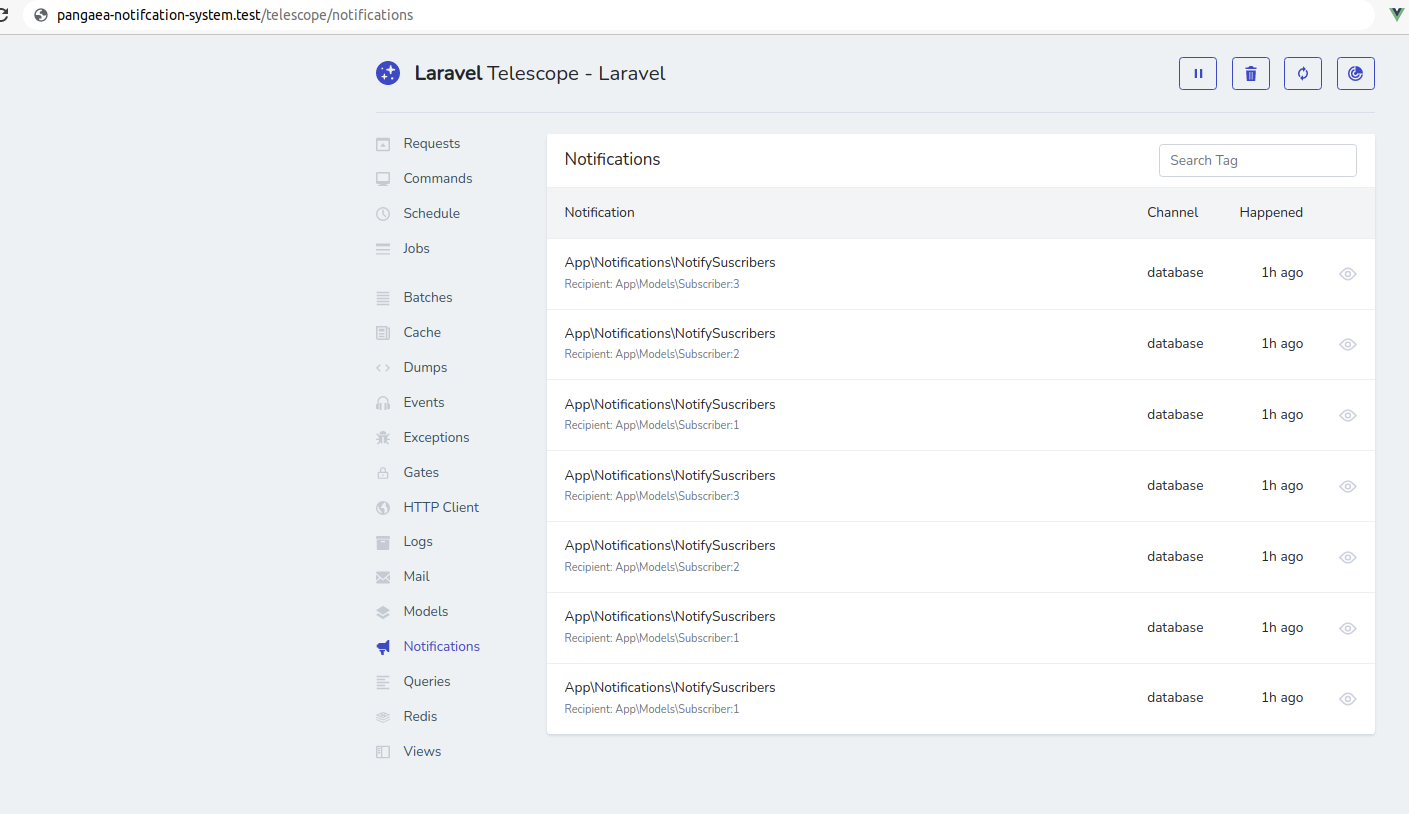
Task: Click the Laravel Telescope telescope logo
Action: (x=387, y=73)
